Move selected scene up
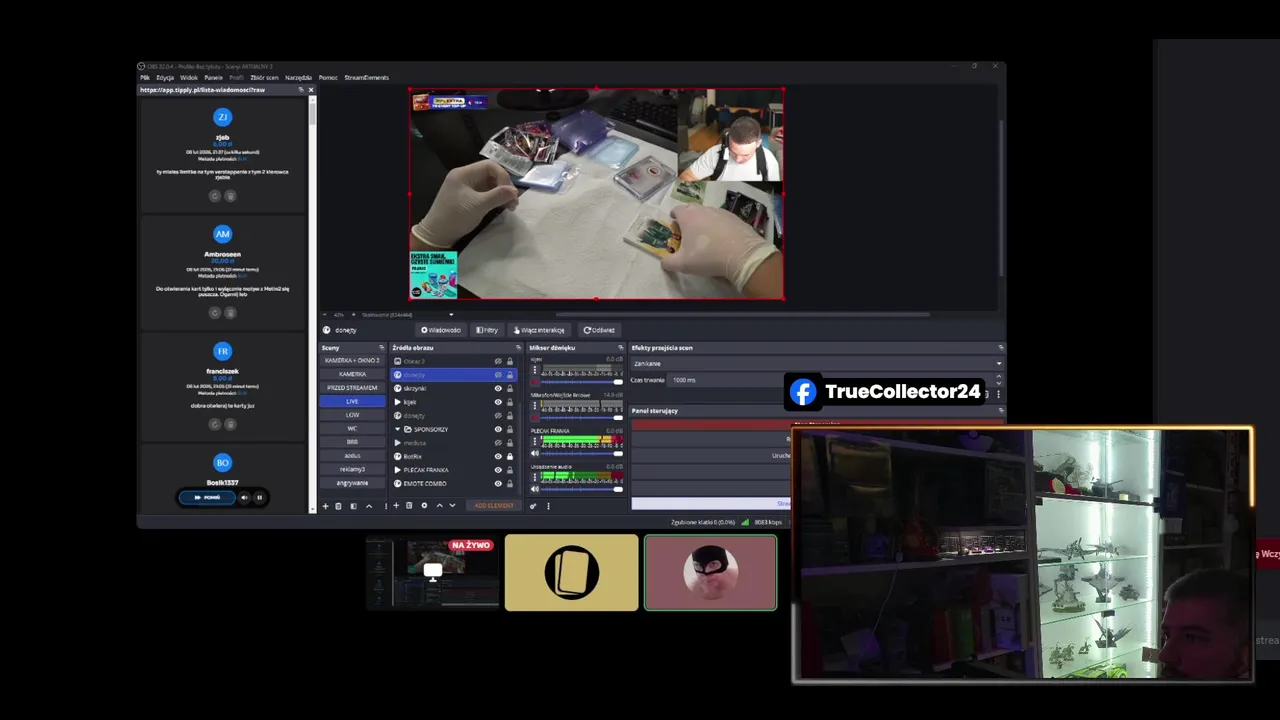The height and width of the screenshot is (720, 1280). pyautogui.click(x=368, y=506)
